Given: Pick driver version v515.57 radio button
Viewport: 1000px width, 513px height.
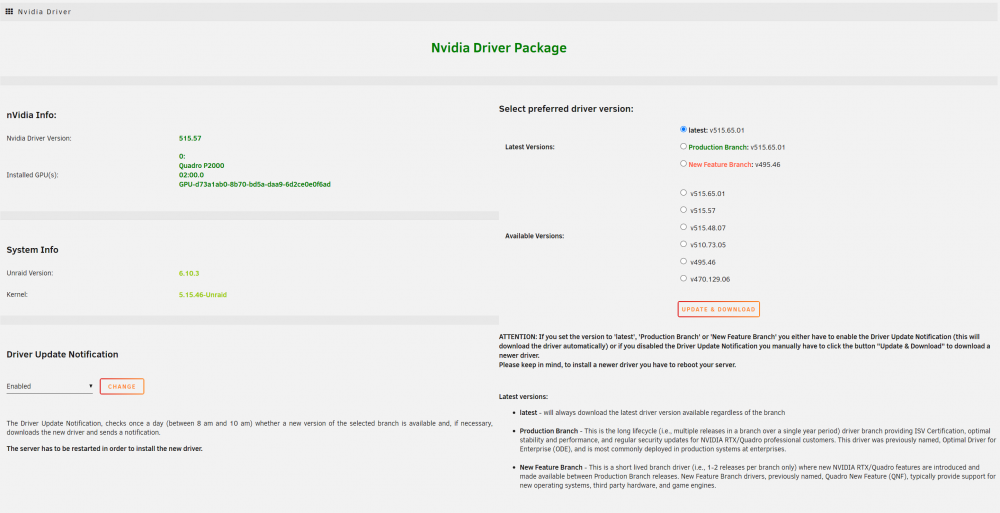Looking at the screenshot, I should 683,210.
